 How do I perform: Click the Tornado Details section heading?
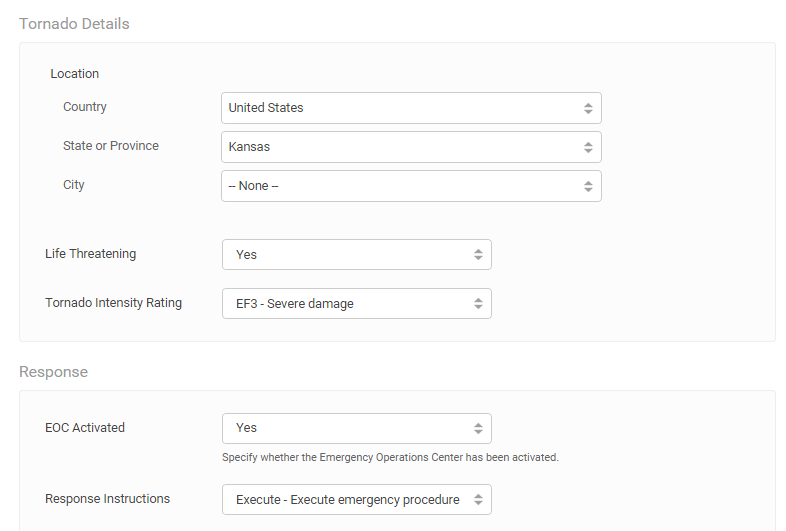[74, 23]
